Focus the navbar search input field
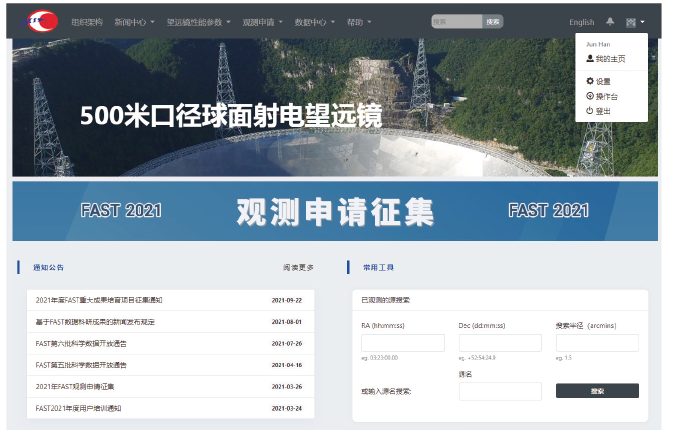 (457, 21)
